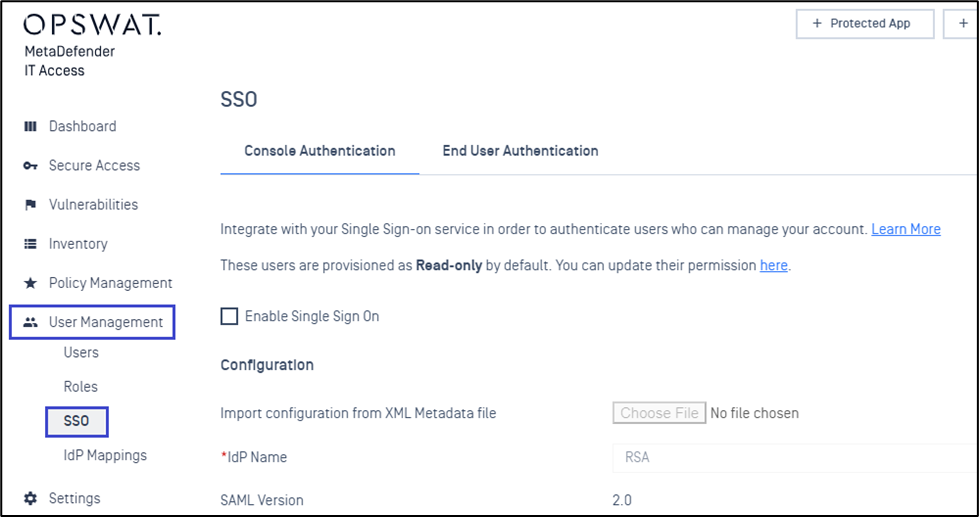The width and height of the screenshot is (979, 517).
Task: Click the User Management people icon
Action: pos(30,323)
